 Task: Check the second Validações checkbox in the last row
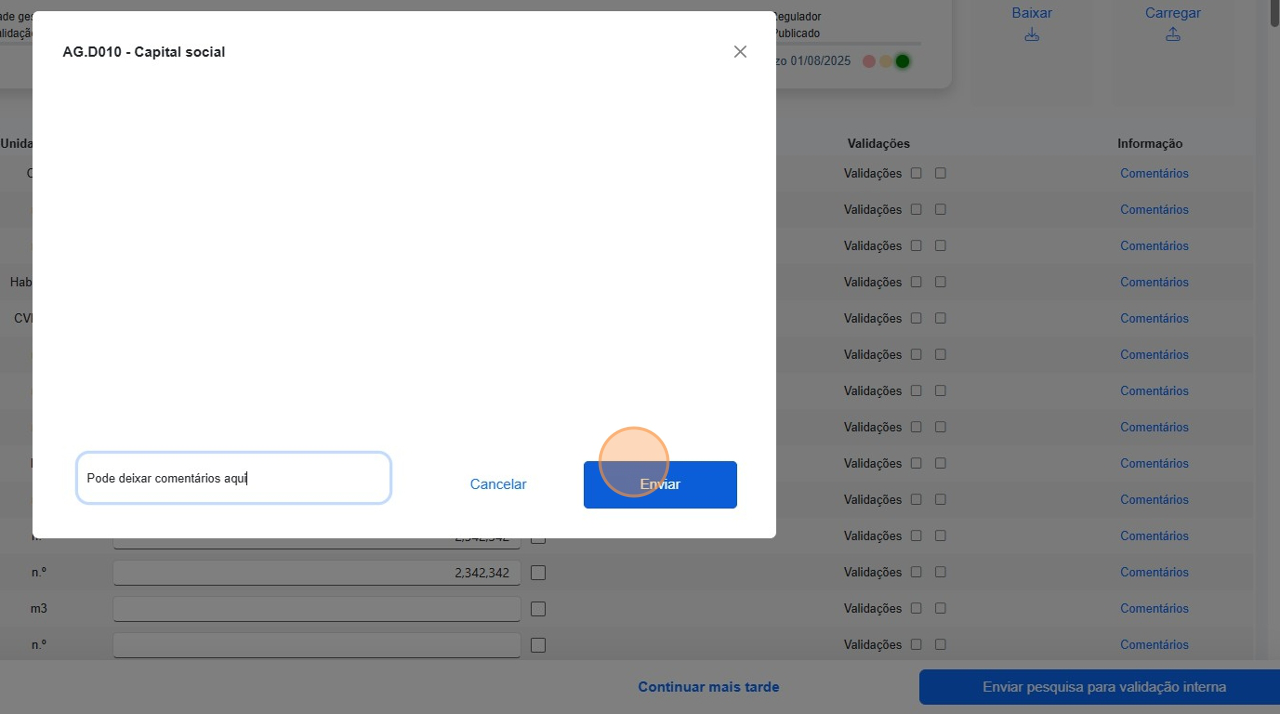(939, 644)
